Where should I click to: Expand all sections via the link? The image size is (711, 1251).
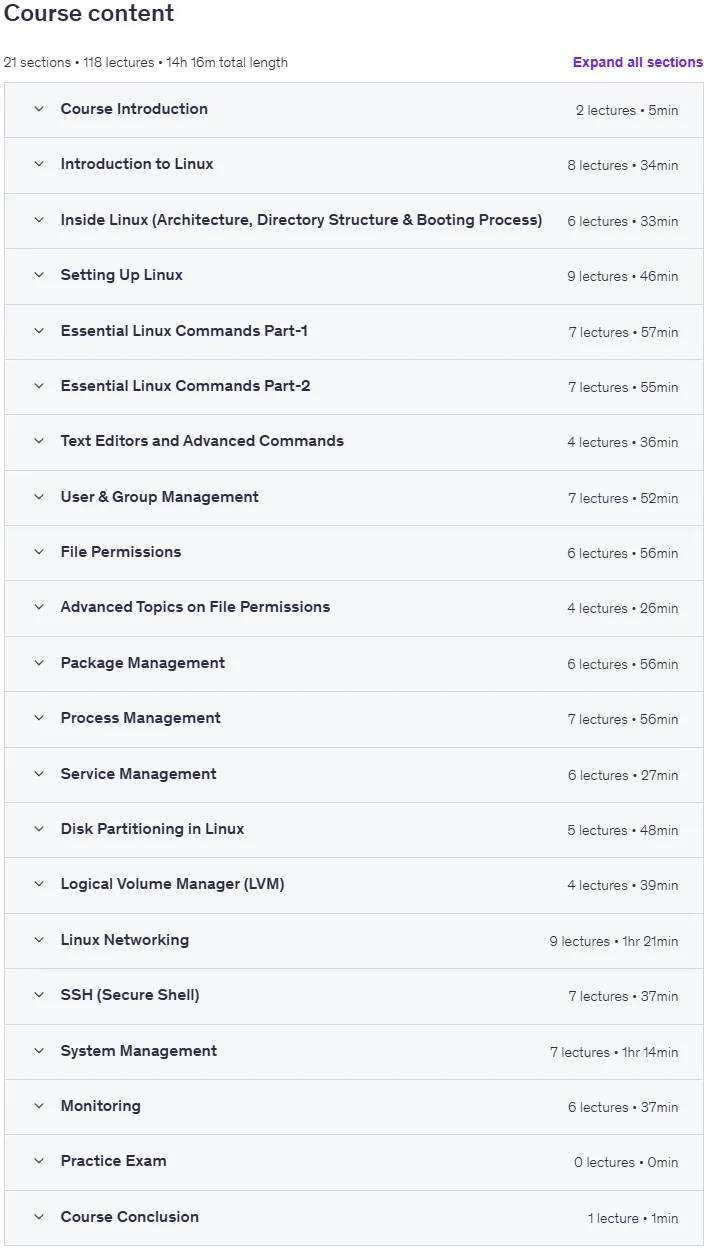point(638,62)
